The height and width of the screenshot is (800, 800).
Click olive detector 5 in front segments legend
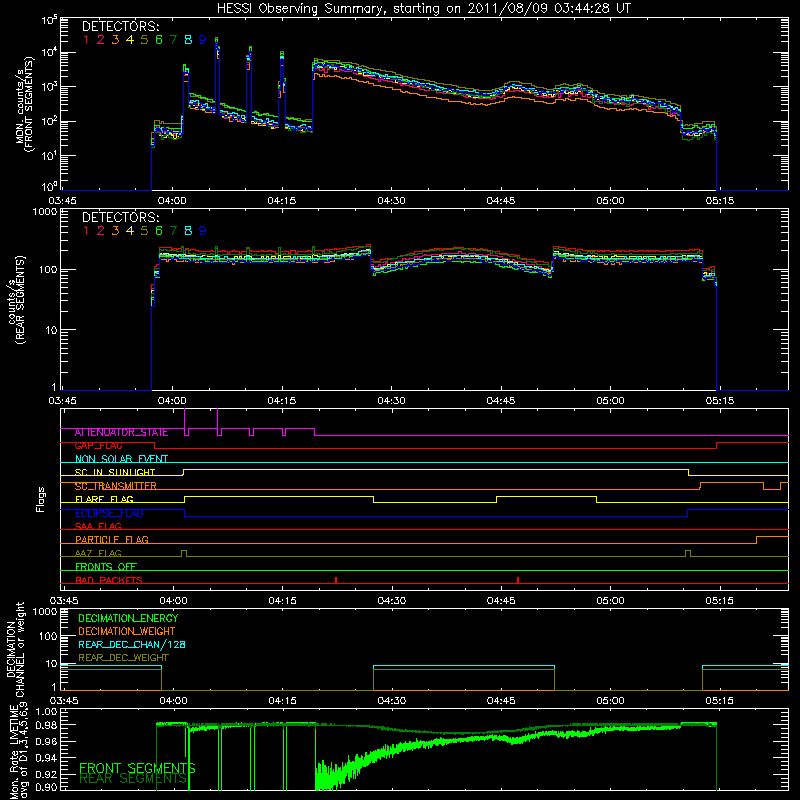[x=144, y=39]
